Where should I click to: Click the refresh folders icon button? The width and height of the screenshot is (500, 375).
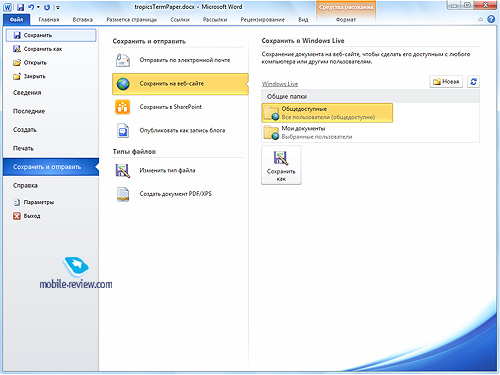coord(473,82)
